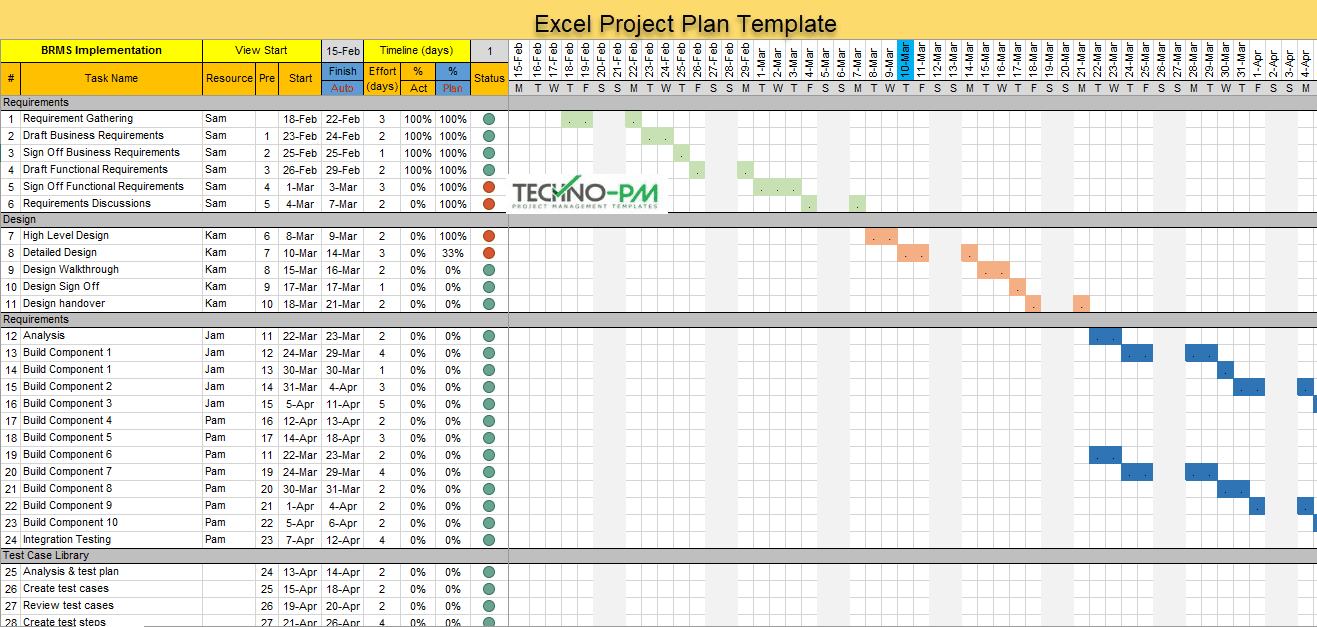The width and height of the screenshot is (1317, 627).
Task: Select status circle of Sign Off Business Requirements
Action: click(489, 153)
